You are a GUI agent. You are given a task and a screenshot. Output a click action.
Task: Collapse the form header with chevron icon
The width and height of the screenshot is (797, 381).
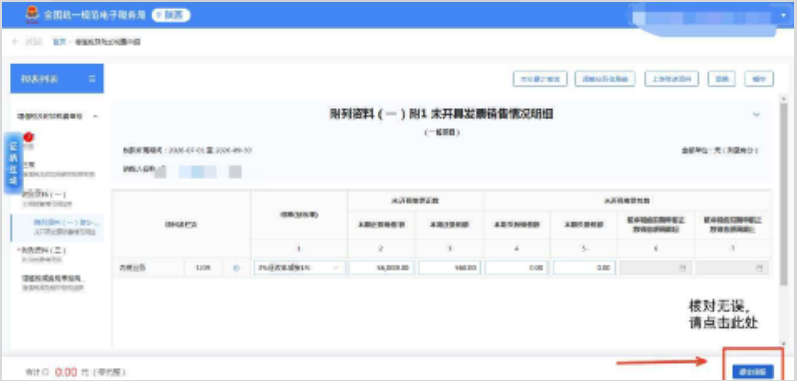coord(756,115)
